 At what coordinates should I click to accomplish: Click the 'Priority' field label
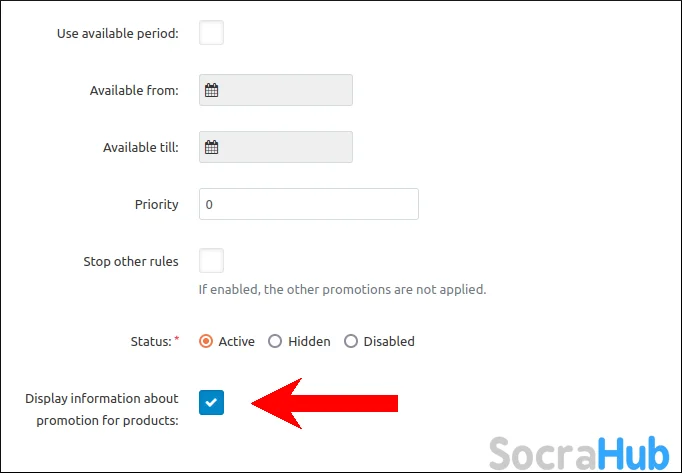coord(156,204)
